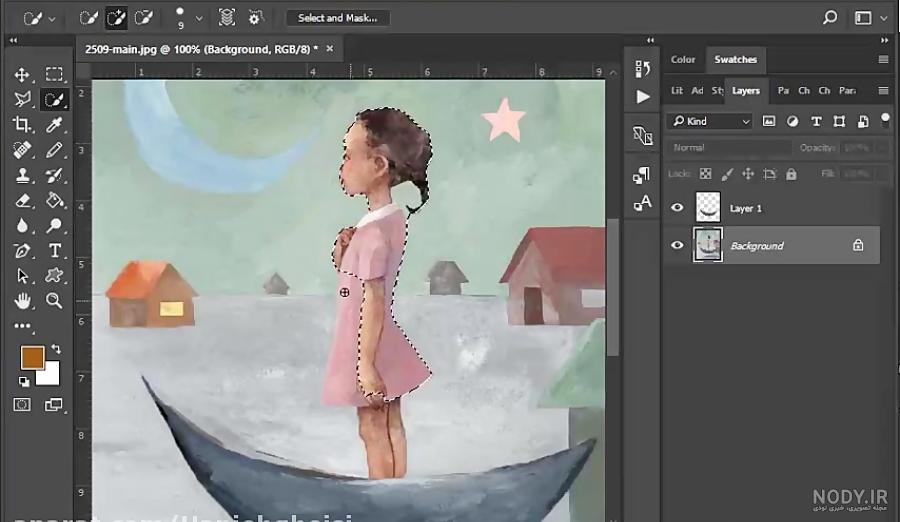
Task: Expand the blend mode Normal dropdown
Action: (728, 148)
